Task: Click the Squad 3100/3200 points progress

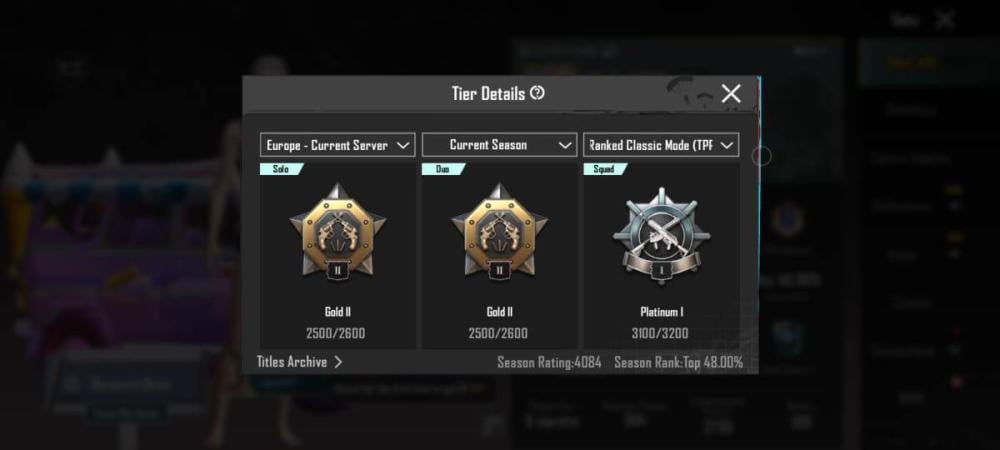Action: pyautogui.click(x=660, y=333)
